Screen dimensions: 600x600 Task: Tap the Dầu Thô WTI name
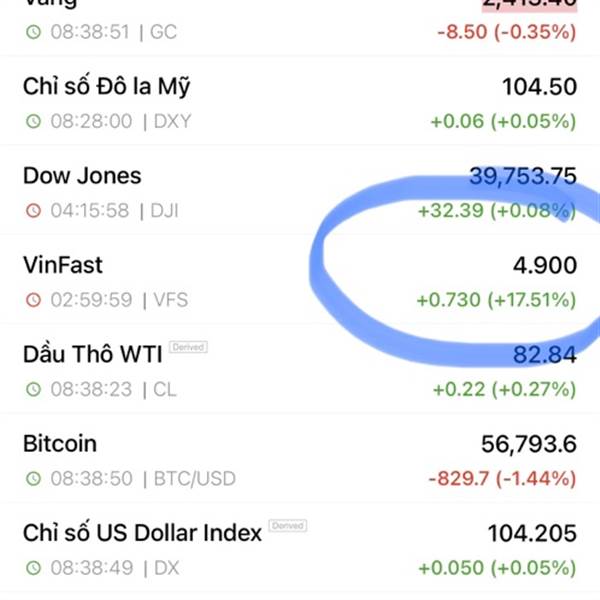[93, 354]
